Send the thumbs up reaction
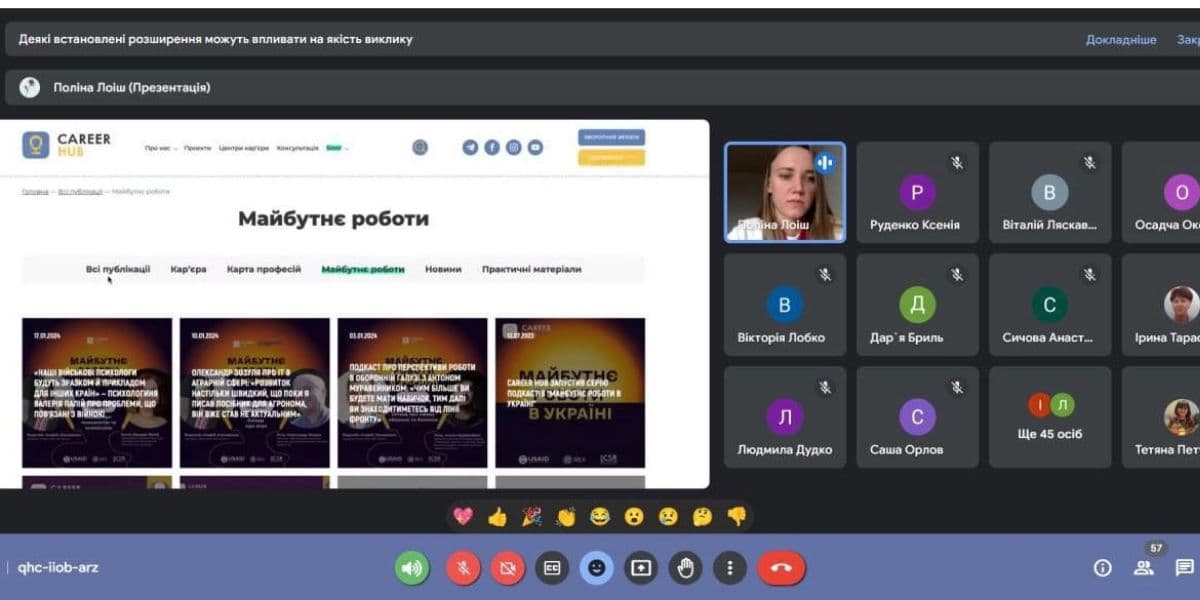Image resolution: width=1200 pixels, height=600 pixels. point(497,516)
